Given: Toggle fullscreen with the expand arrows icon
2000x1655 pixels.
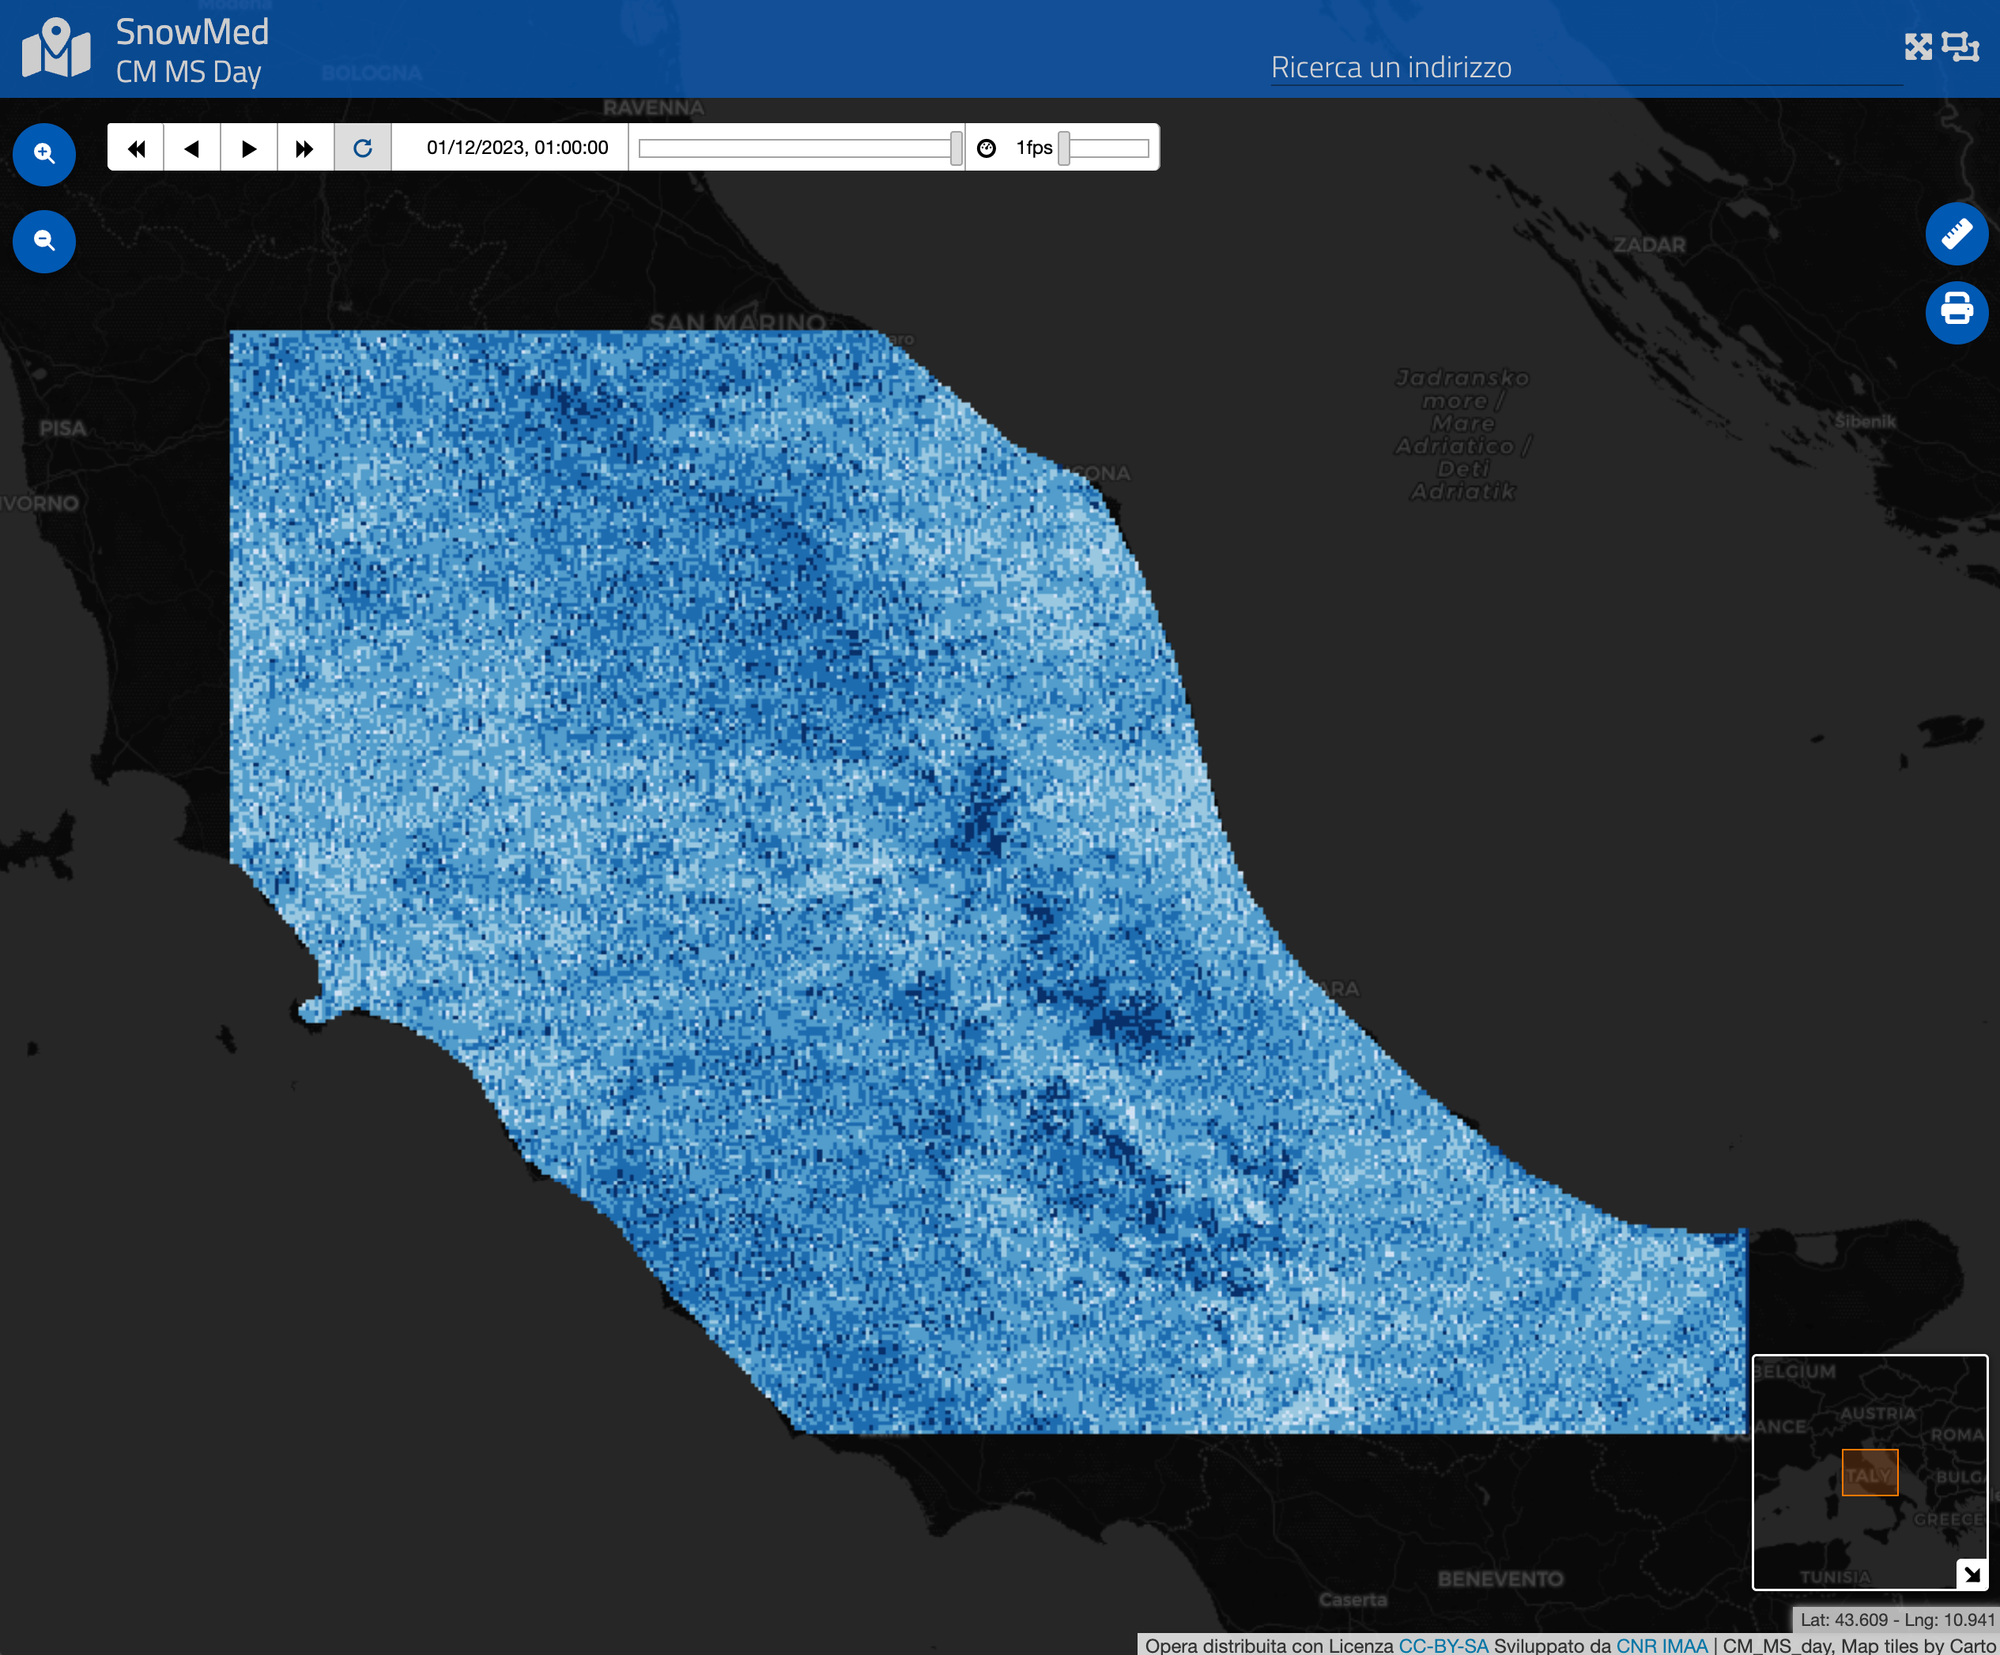Looking at the screenshot, I should click(1918, 46).
